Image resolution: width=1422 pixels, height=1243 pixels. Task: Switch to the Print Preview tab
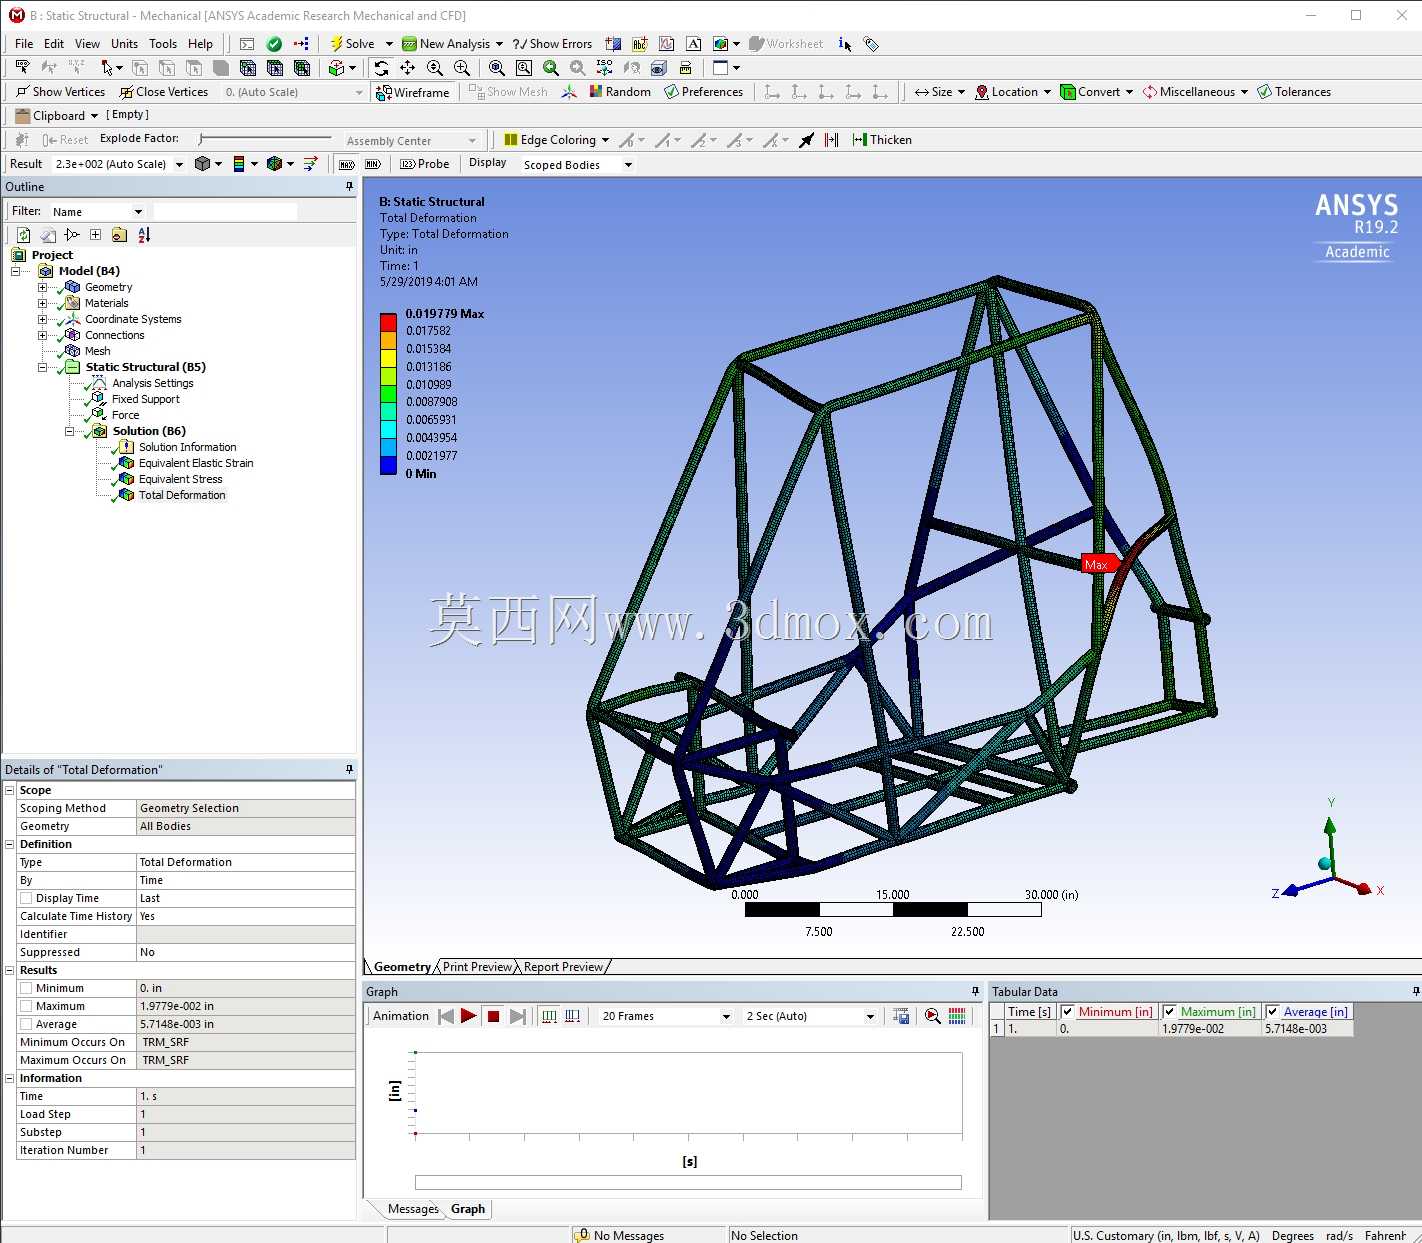click(477, 967)
